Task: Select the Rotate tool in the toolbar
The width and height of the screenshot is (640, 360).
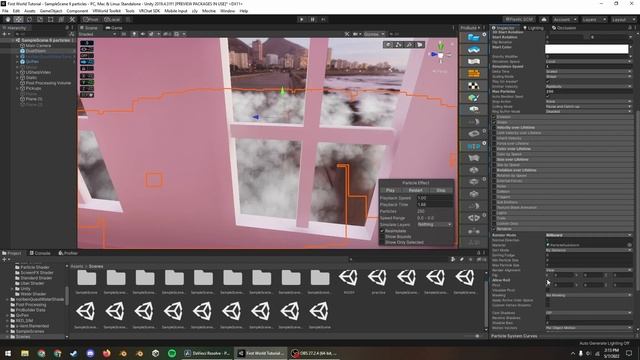Action: point(29,19)
